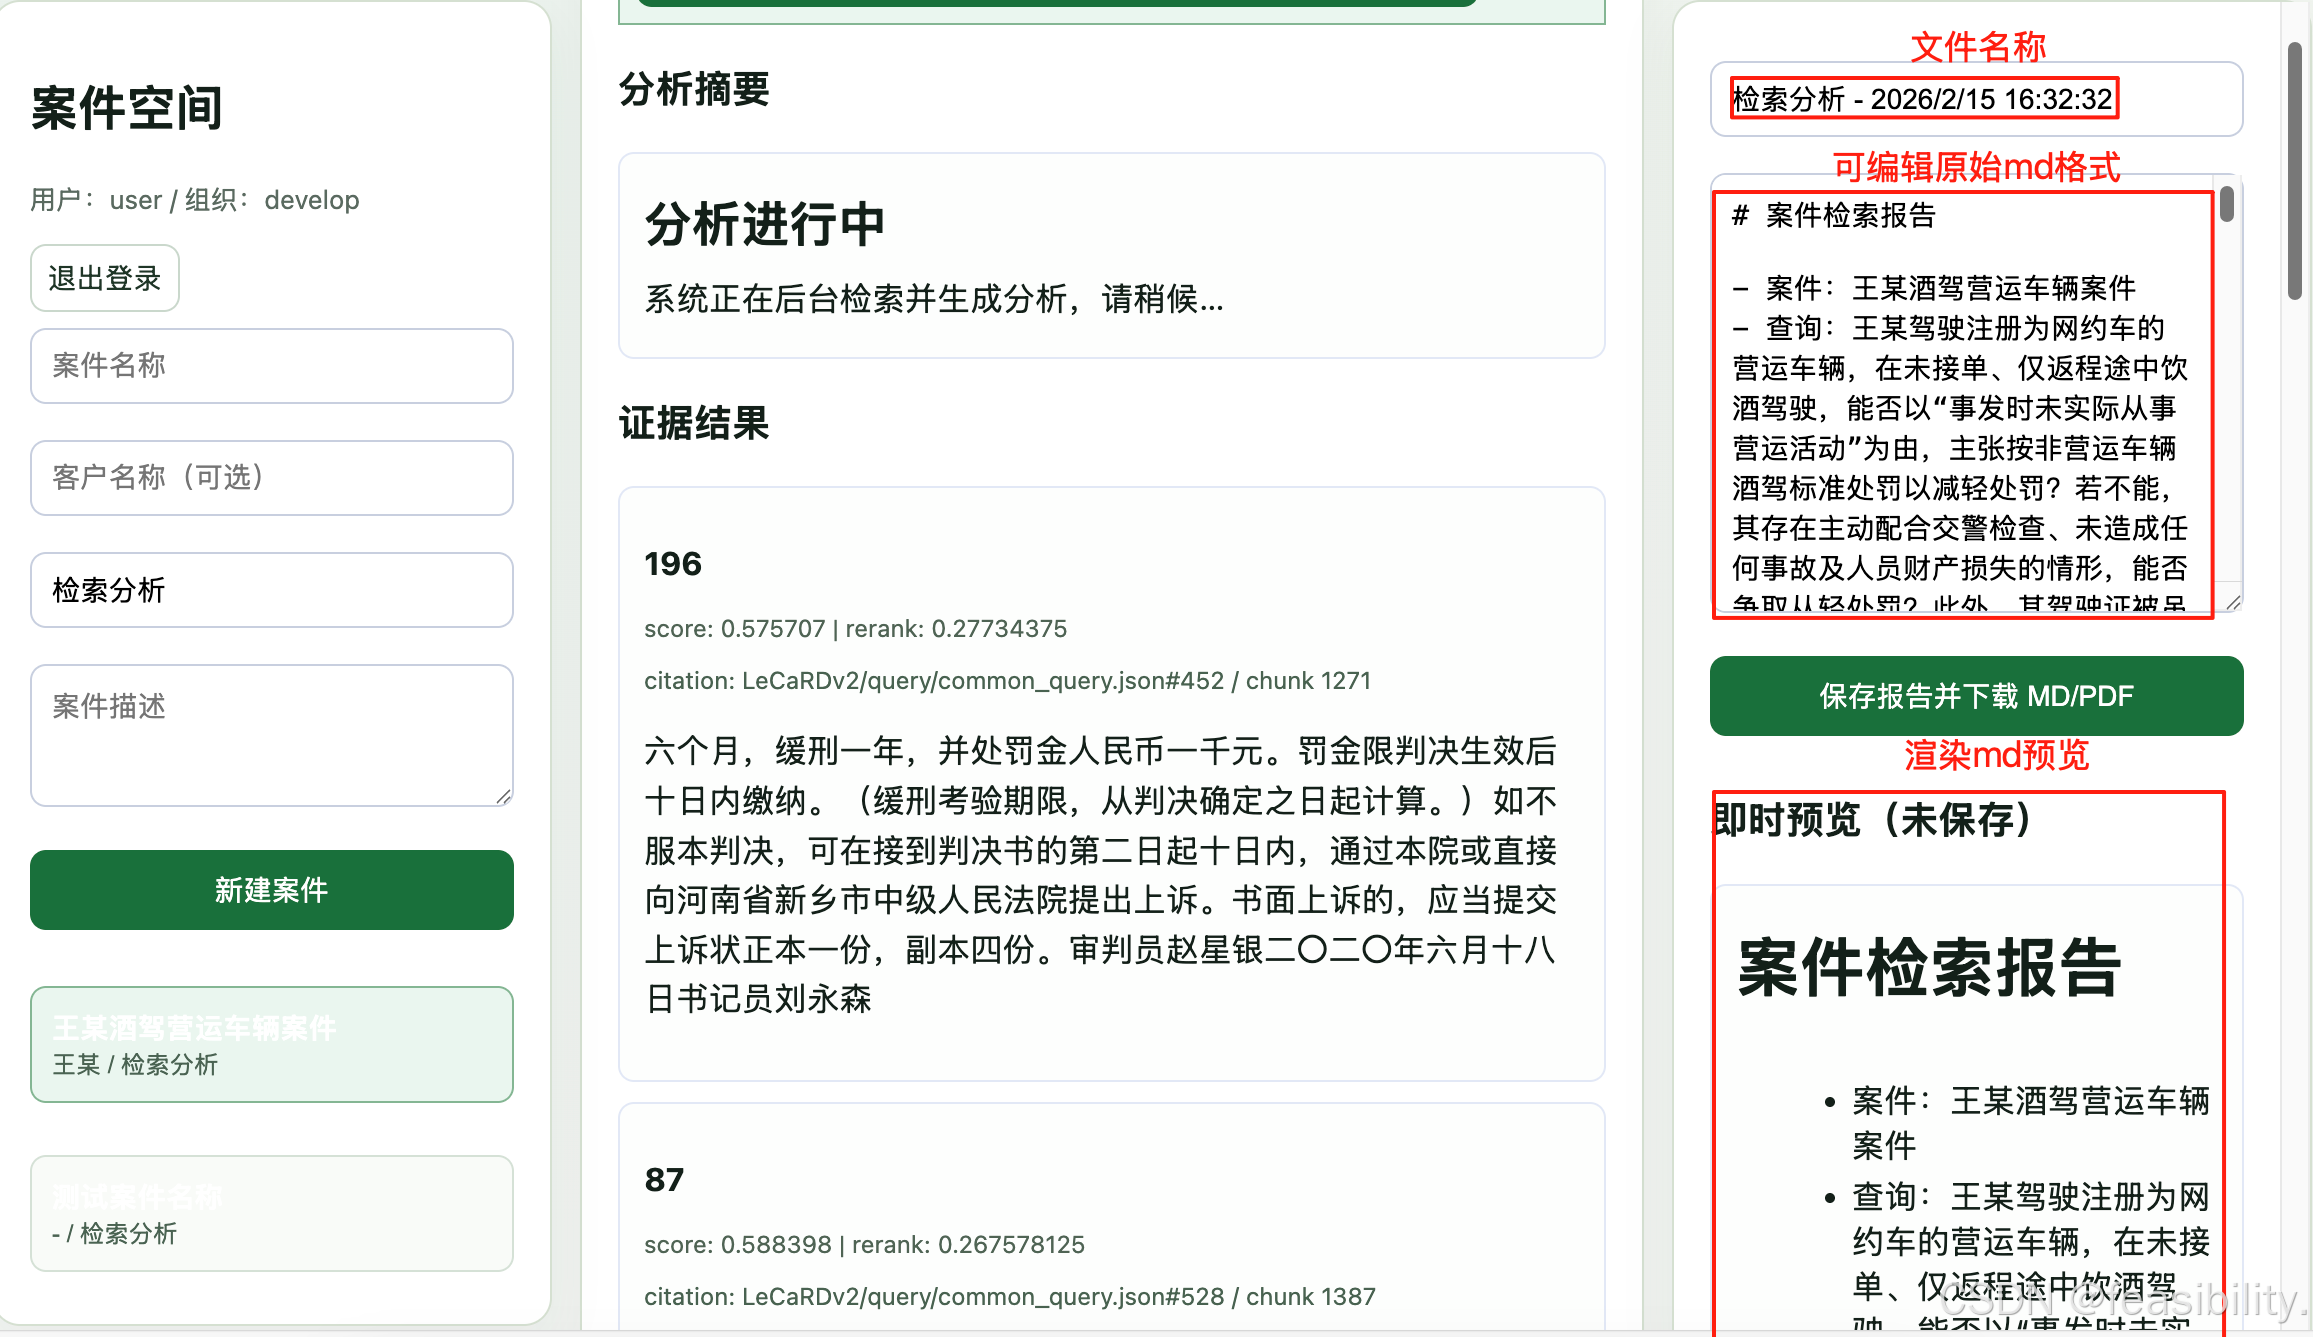Click into the 案件描述 textarea
Screen dimensions: 2314x1338
271,735
